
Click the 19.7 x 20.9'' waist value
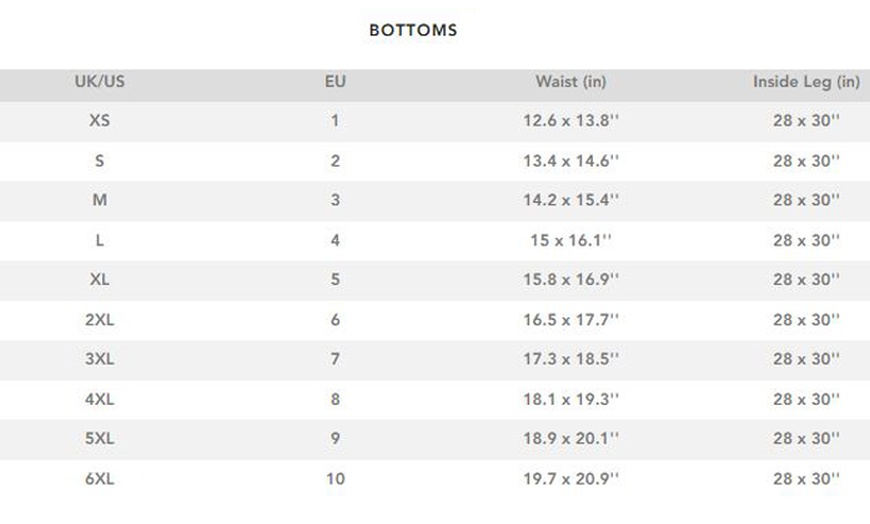(571, 479)
